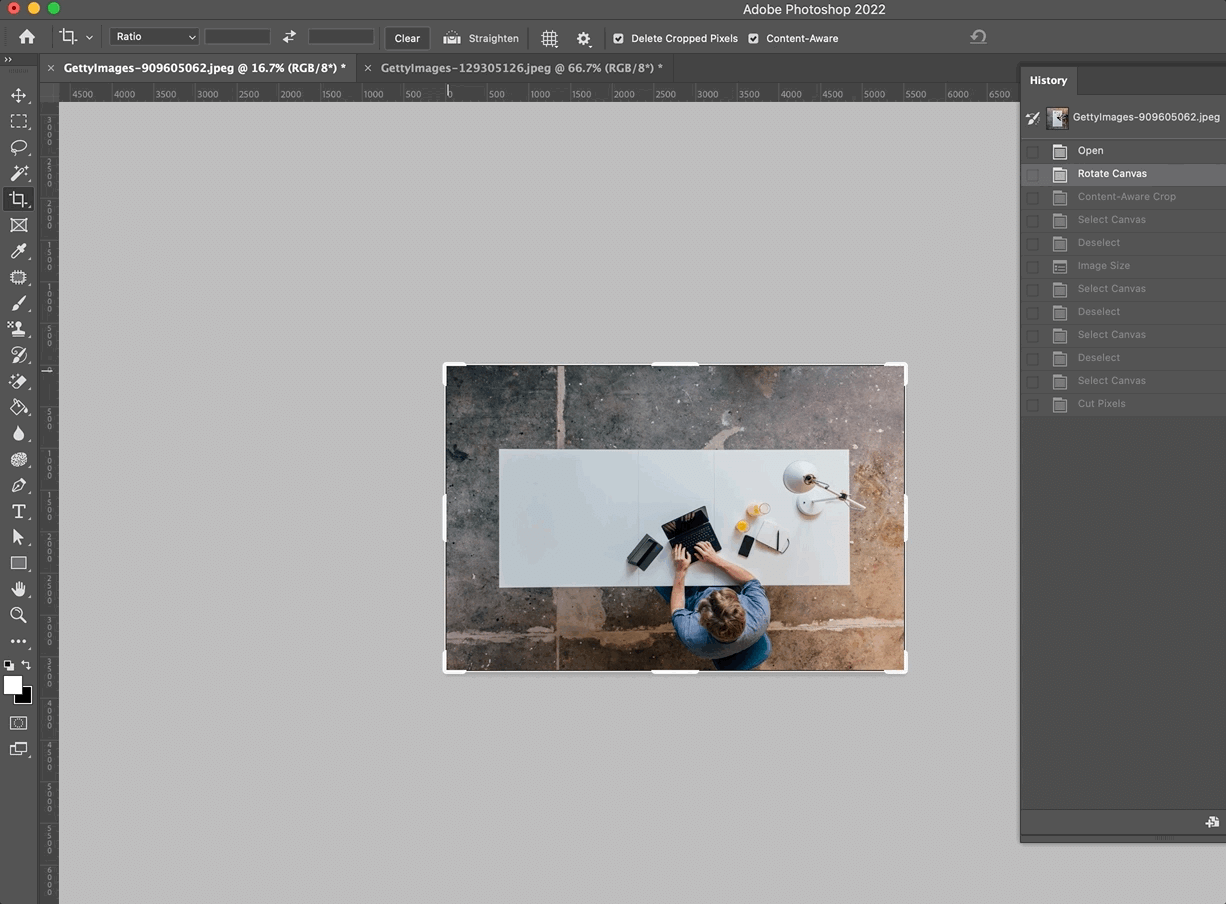
Task: Select the Clone Stamp tool
Action: click(x=18, y=329)
